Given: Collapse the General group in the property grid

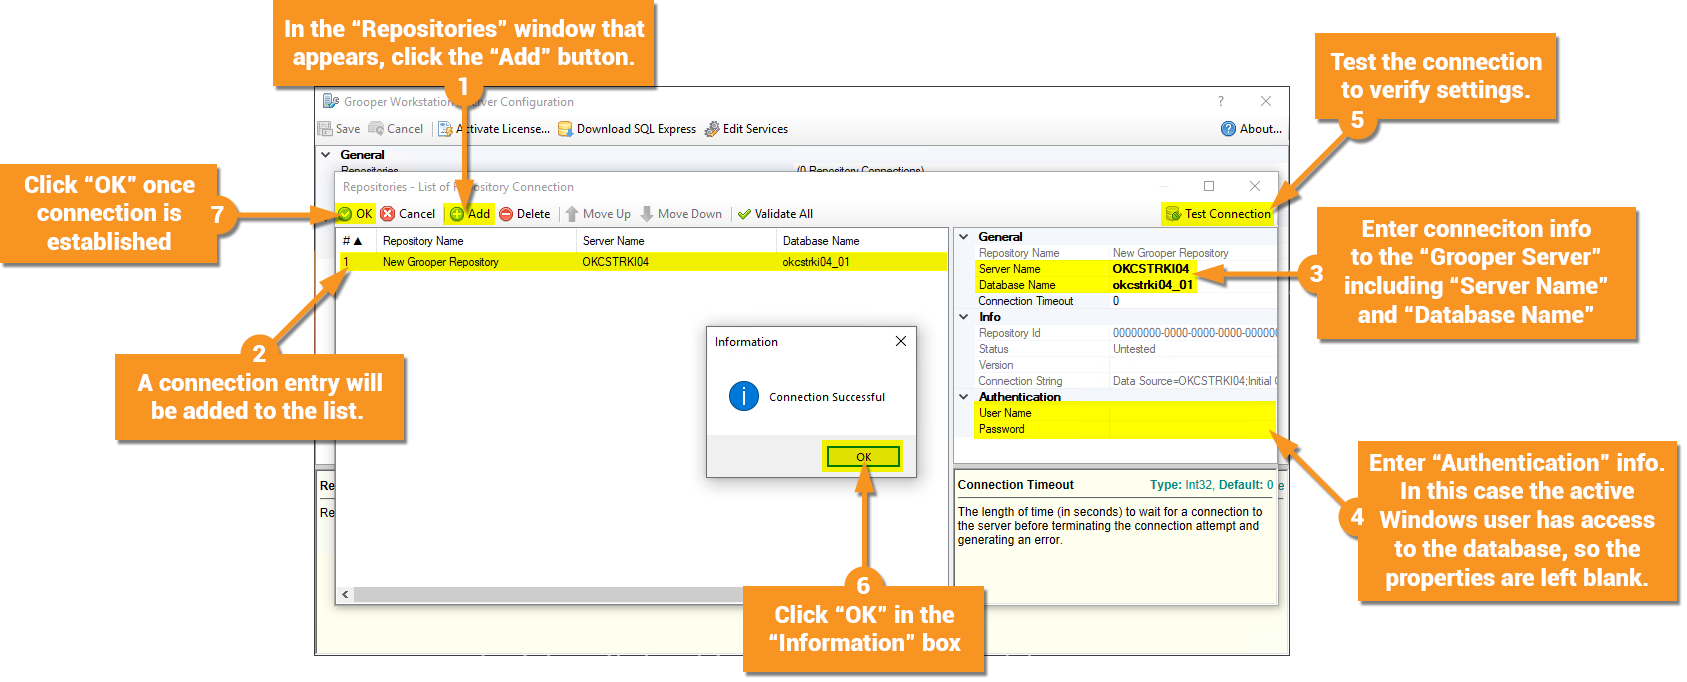Looking at the screenshot, I should tap(964, 237).
